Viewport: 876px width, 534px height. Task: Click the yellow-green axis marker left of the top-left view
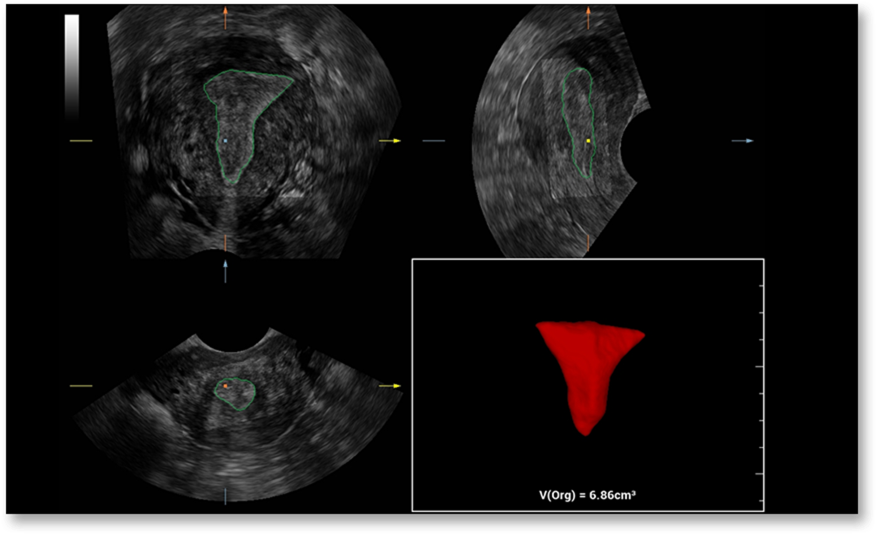tap(80, 142)
